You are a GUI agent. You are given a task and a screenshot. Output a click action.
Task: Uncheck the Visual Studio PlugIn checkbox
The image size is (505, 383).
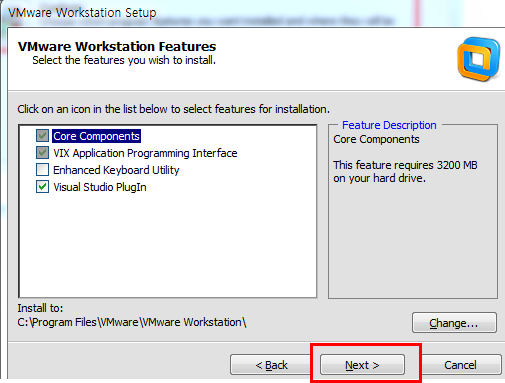click(x=42, y=187)
